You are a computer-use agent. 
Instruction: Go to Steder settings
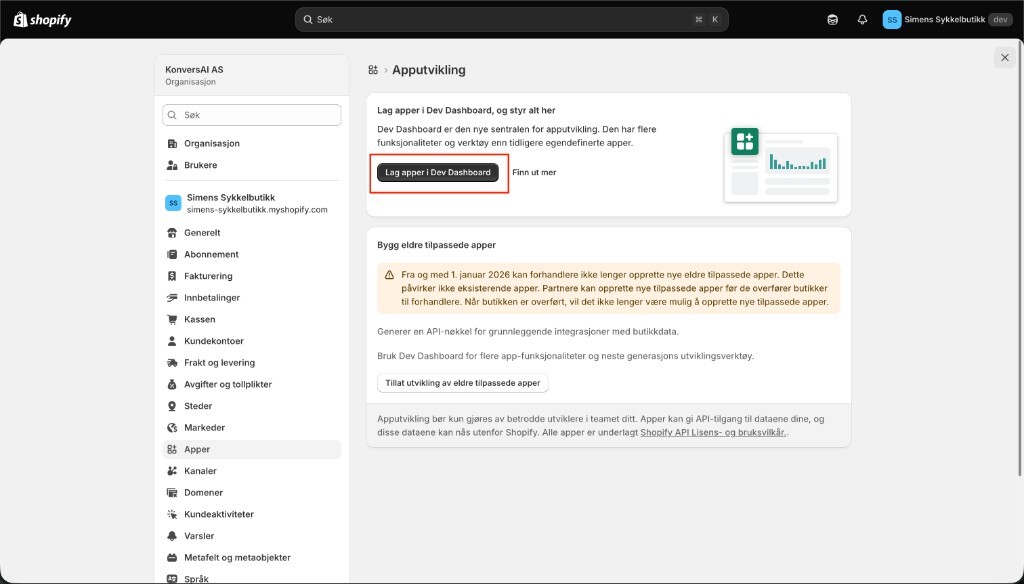click(x=251, y=406)
